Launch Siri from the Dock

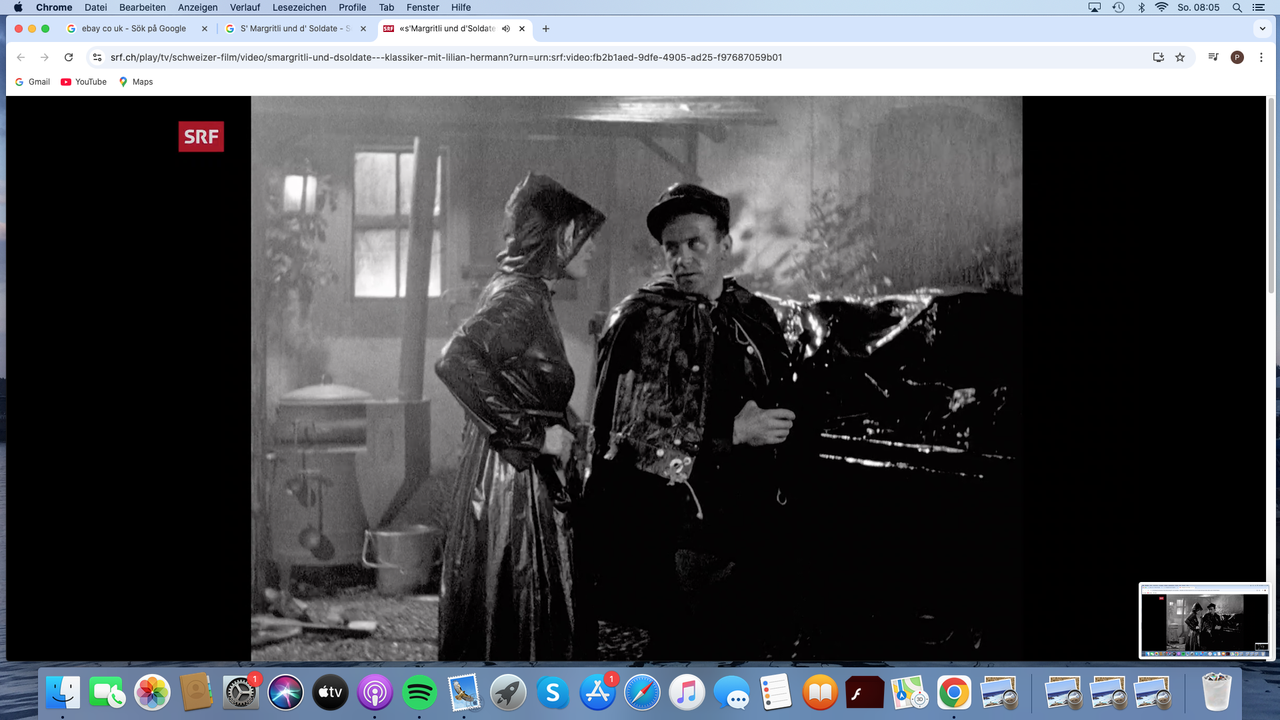pos(286,691)
